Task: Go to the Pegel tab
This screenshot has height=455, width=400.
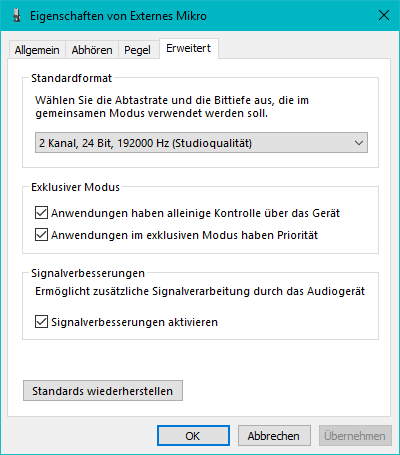Action: [137, 50]
